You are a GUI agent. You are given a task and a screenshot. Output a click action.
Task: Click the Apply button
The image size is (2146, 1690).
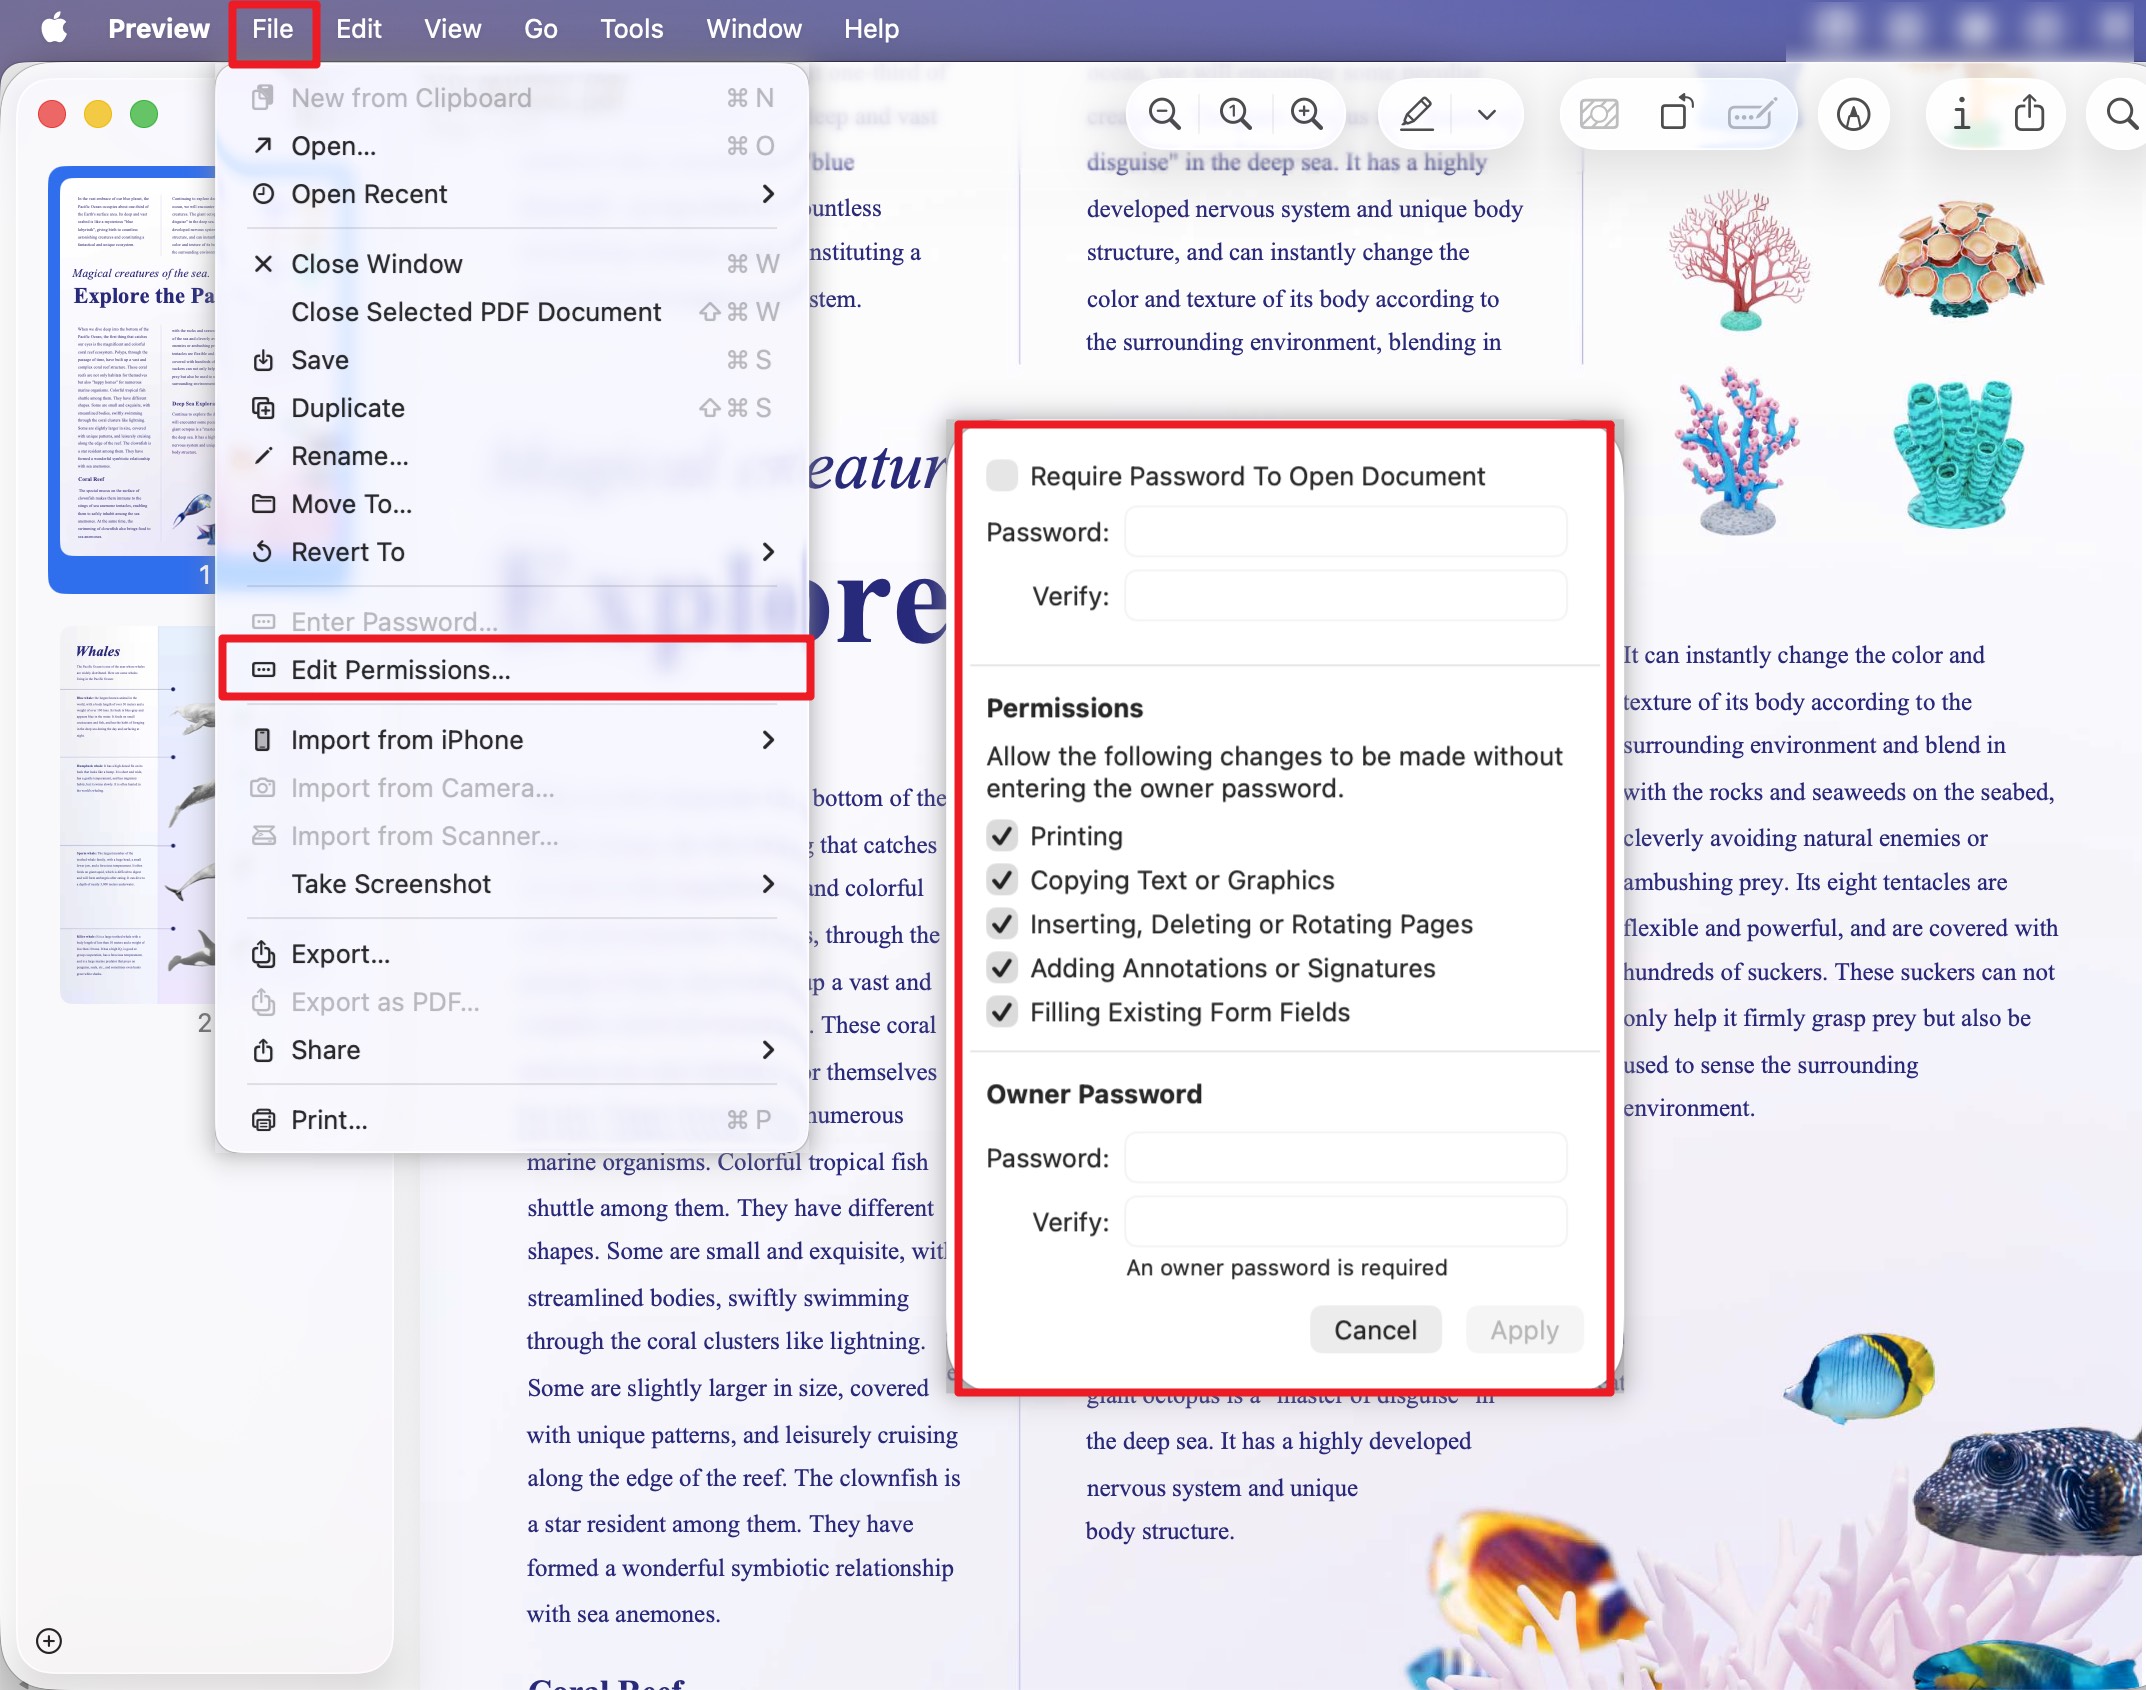(x=1524, y=1330)
